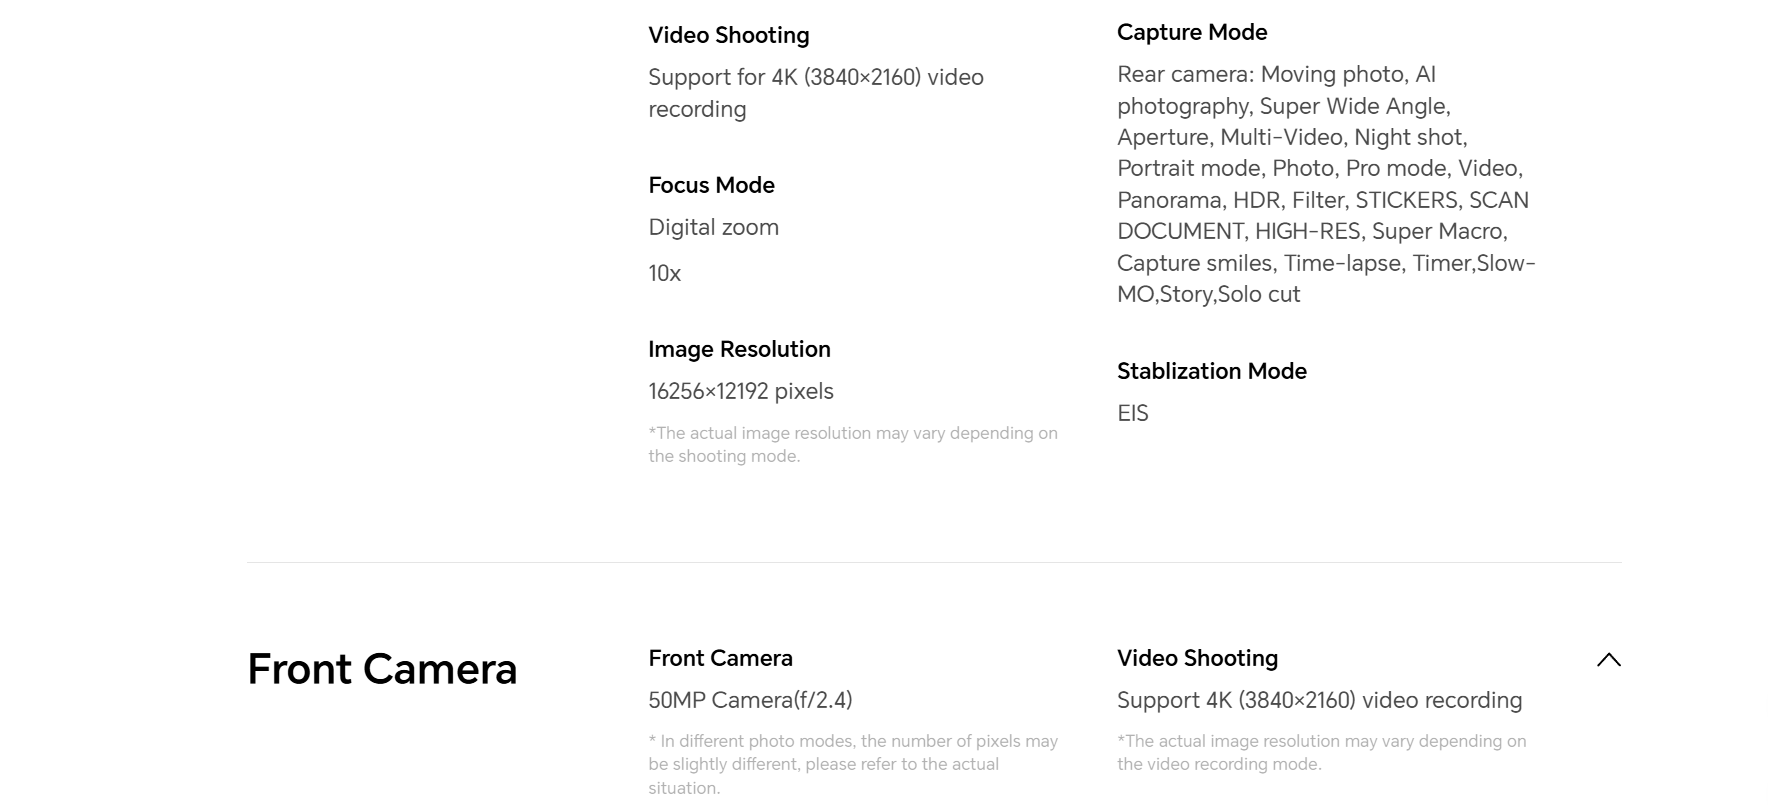Click Support for 4K (3840×2160) video recording
Screen dimensions: 1768x805
[816, 93]
